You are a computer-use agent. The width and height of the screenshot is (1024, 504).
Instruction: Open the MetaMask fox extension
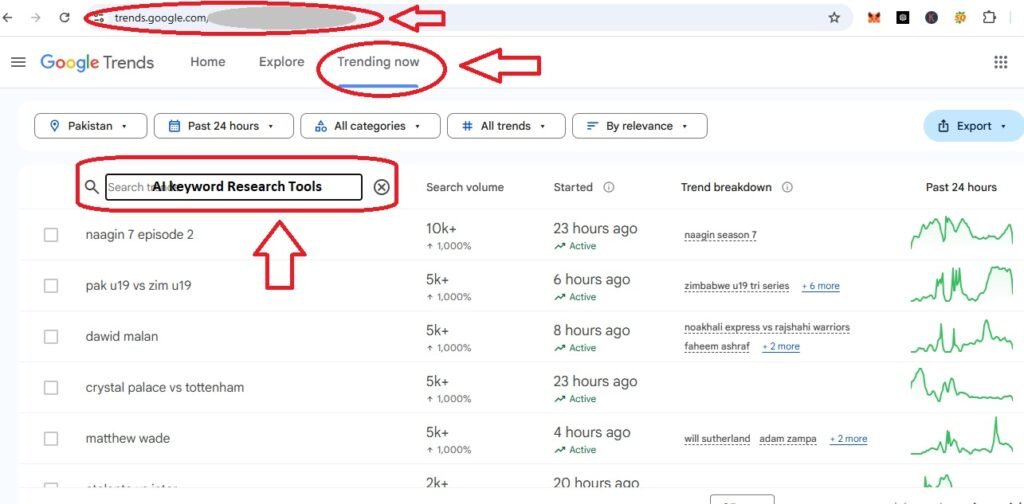[874, 18]
